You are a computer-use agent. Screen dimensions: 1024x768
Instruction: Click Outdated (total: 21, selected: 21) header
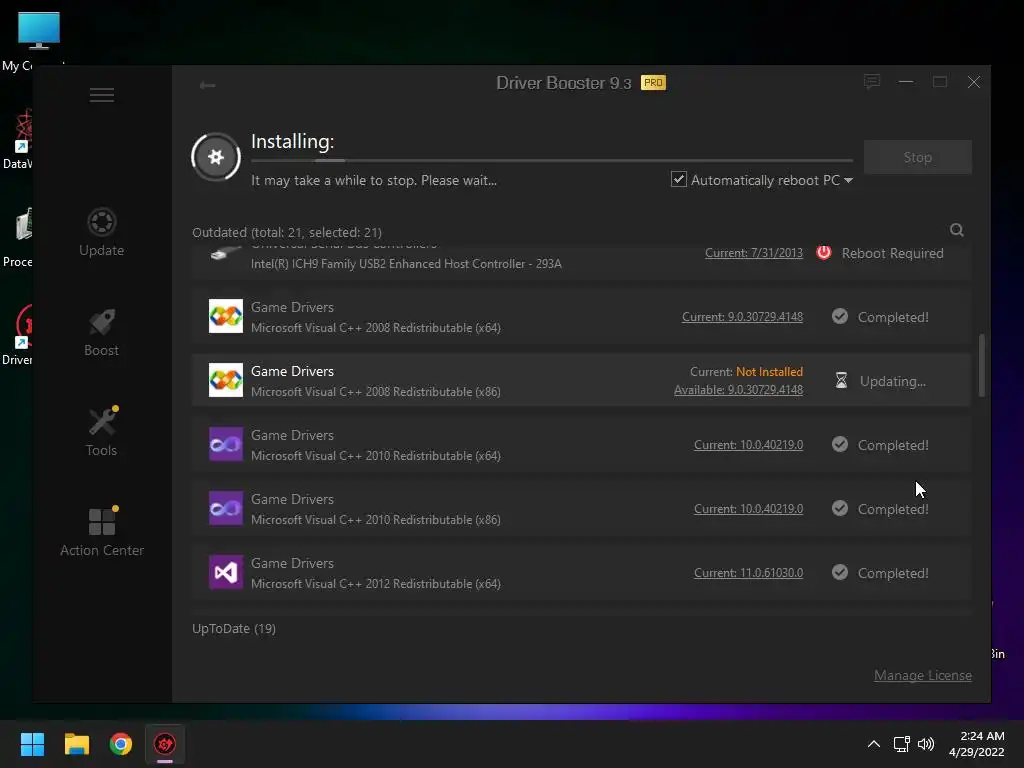coord(287,232)
